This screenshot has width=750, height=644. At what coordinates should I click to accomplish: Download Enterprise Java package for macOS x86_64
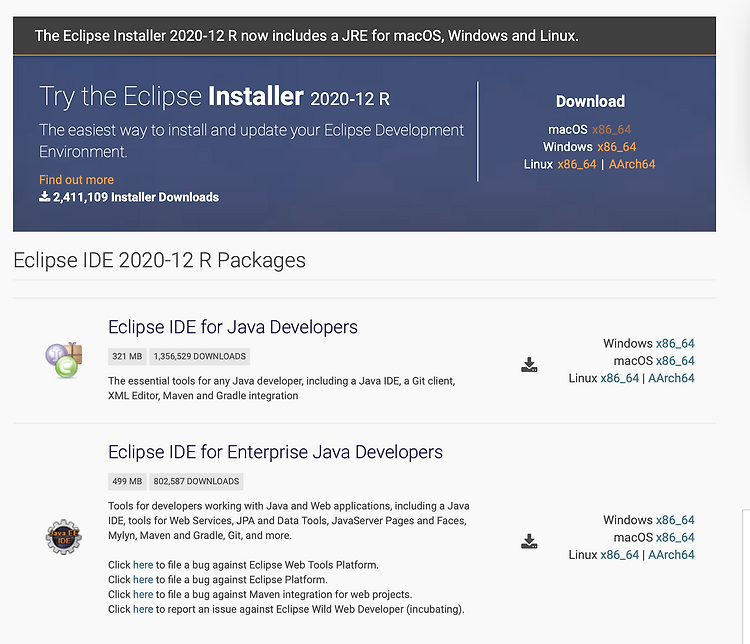click(x=675, y=537)
